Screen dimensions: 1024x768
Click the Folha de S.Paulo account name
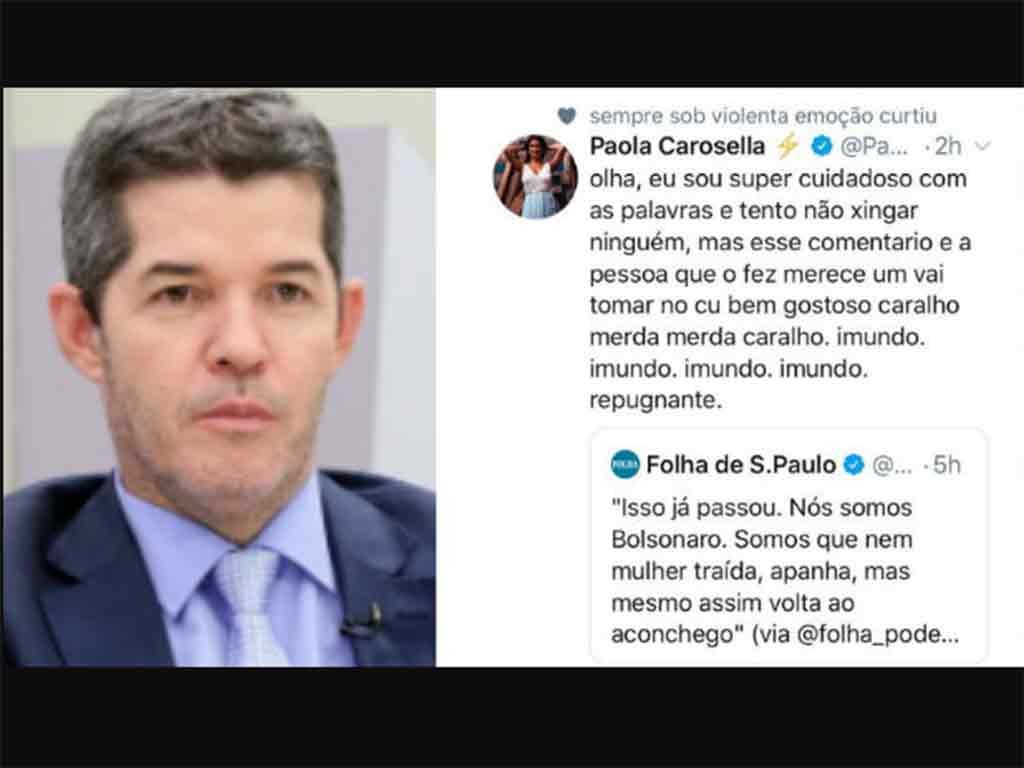[741, 464]
